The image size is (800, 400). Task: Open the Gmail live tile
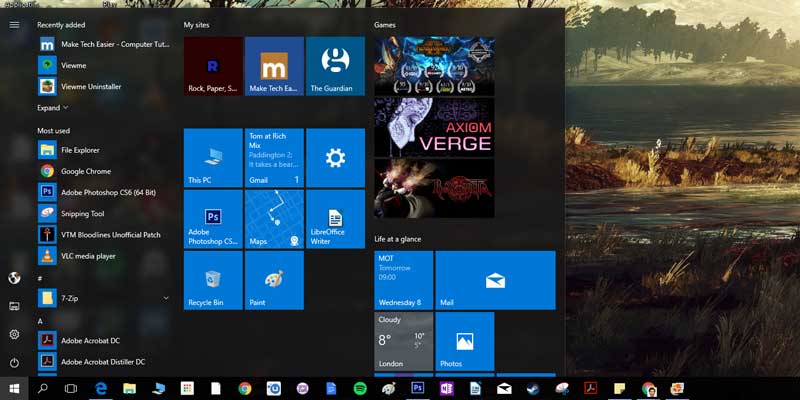click(x=274, y=158)
